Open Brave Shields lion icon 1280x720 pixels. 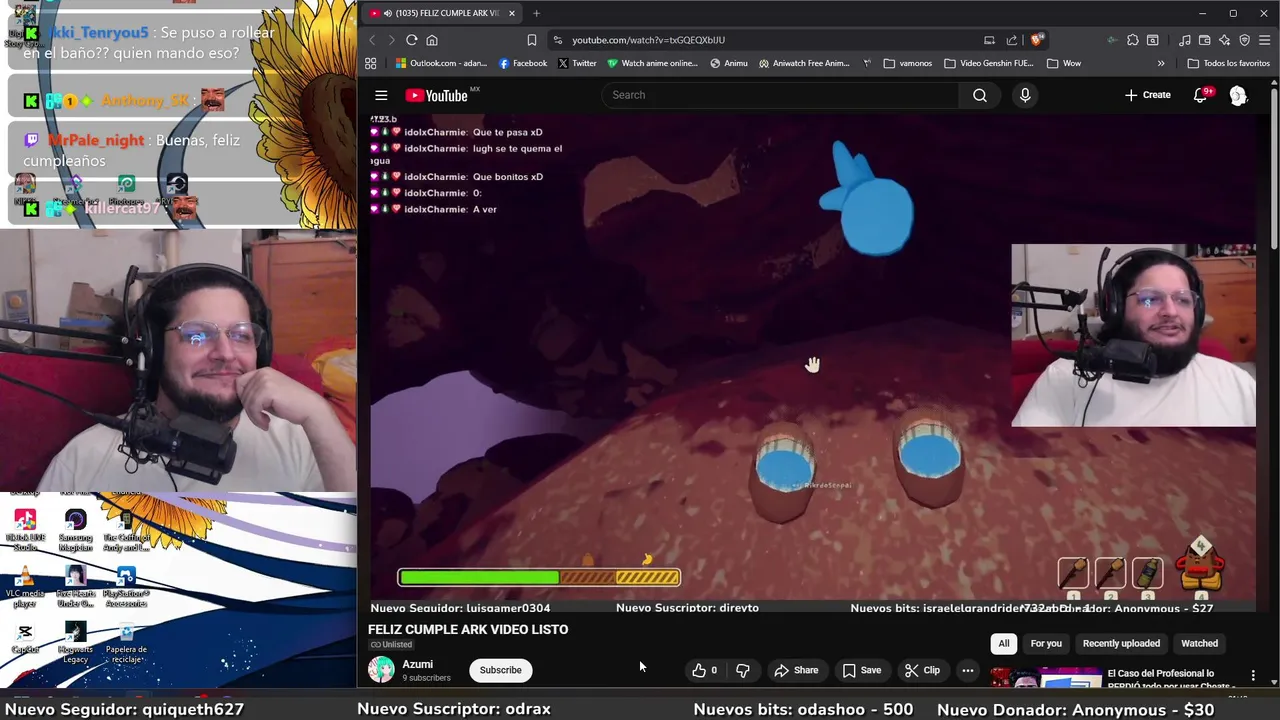(x=1037, y=40)
